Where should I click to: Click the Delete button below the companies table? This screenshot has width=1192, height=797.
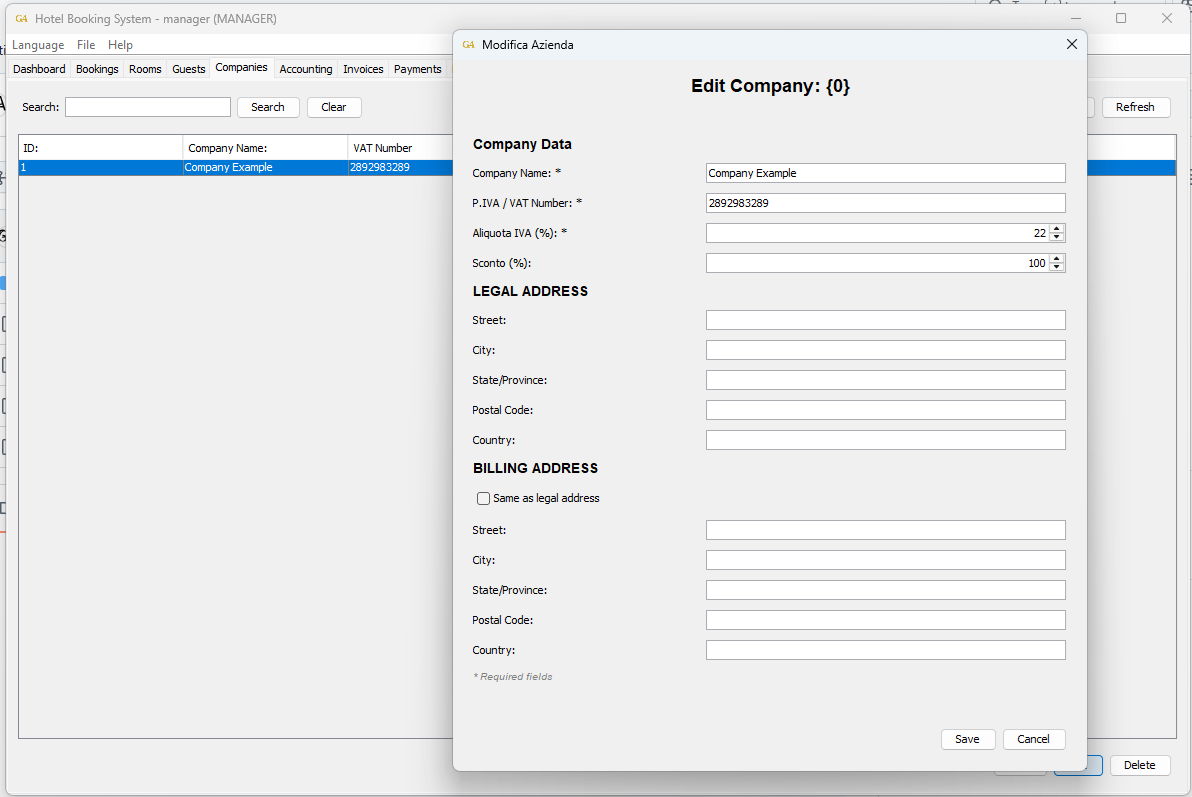pyautogui.click(x=1139, y=765)
